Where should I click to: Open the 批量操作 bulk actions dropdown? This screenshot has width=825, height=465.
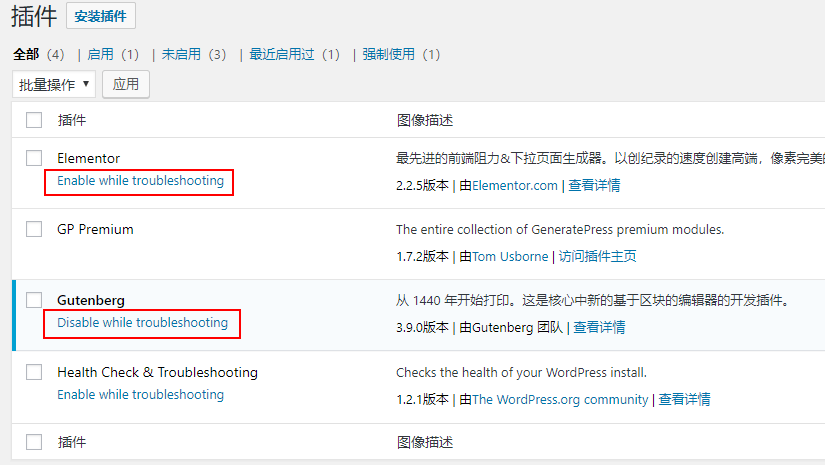[54, 85]
